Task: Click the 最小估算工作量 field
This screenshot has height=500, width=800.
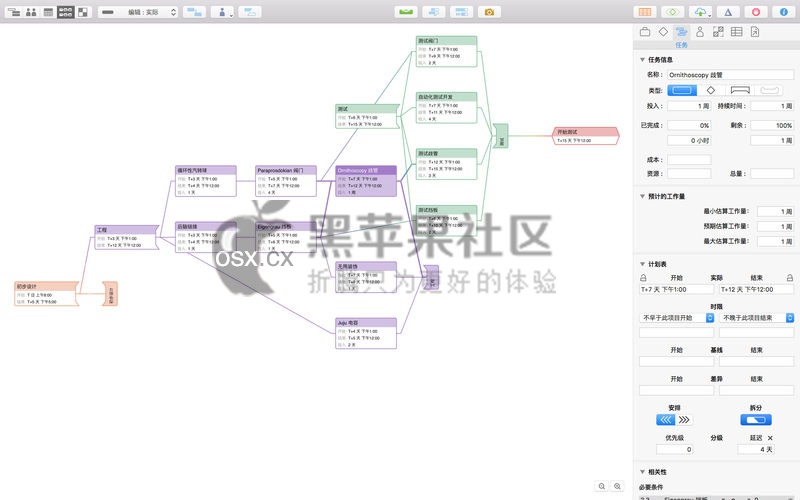Action: tap(776, 211)
